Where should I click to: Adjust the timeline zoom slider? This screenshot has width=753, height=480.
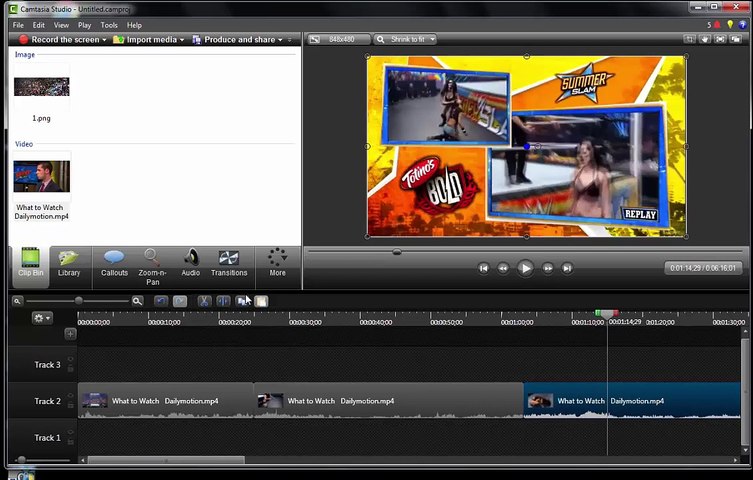[78, 301]
